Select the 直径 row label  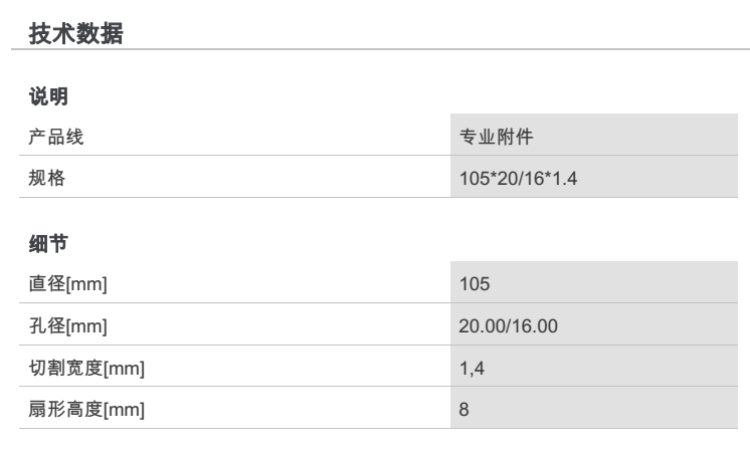[46, 284]
